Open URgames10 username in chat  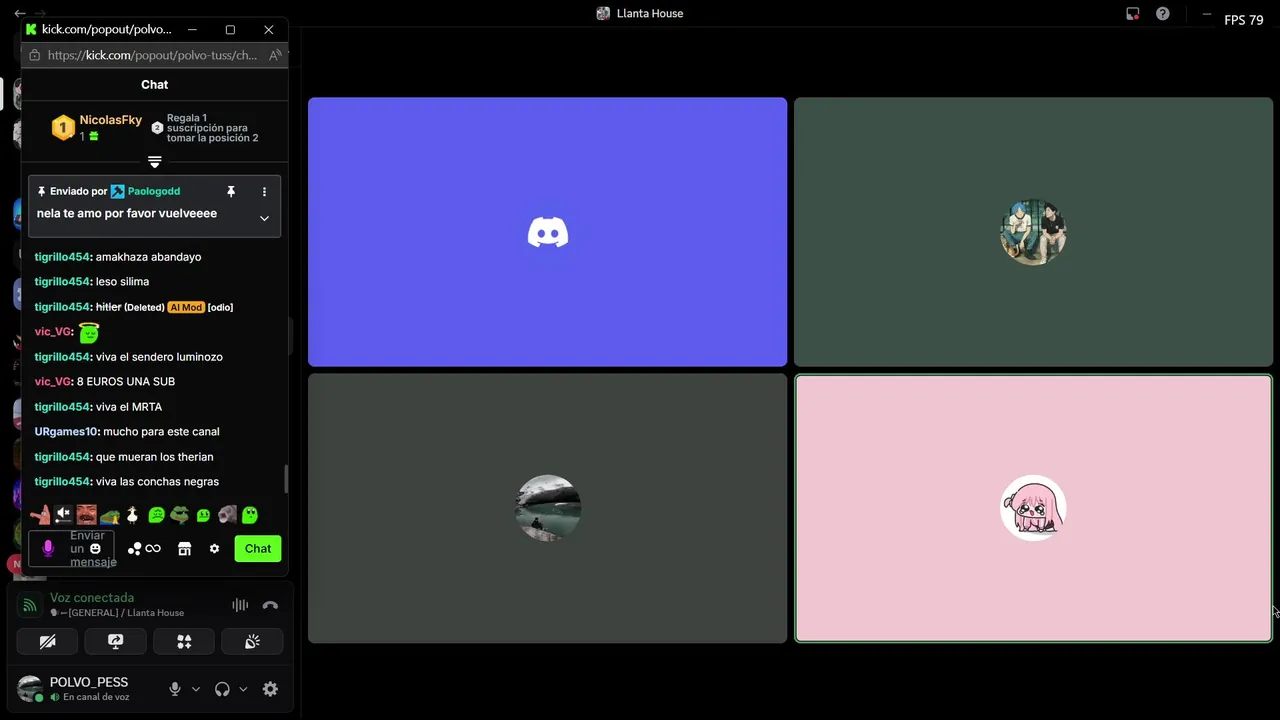pos(67,431)
